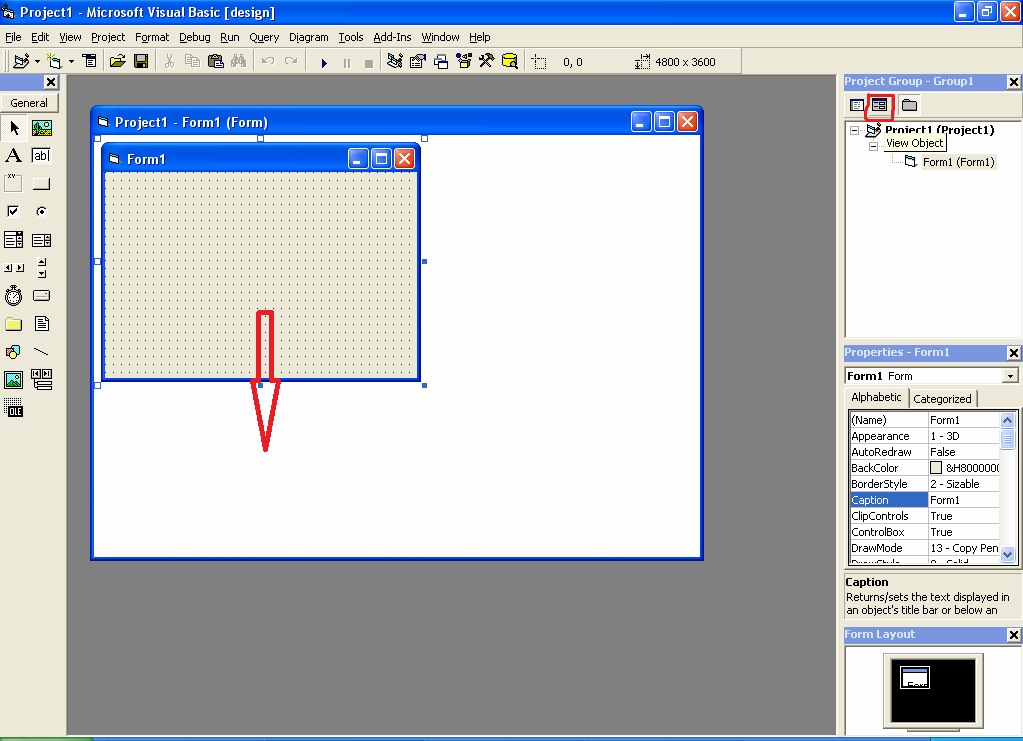Viewport: 1023px width, 741px height.
Task: Start the program with Run button
Action: tap(324, 63)
